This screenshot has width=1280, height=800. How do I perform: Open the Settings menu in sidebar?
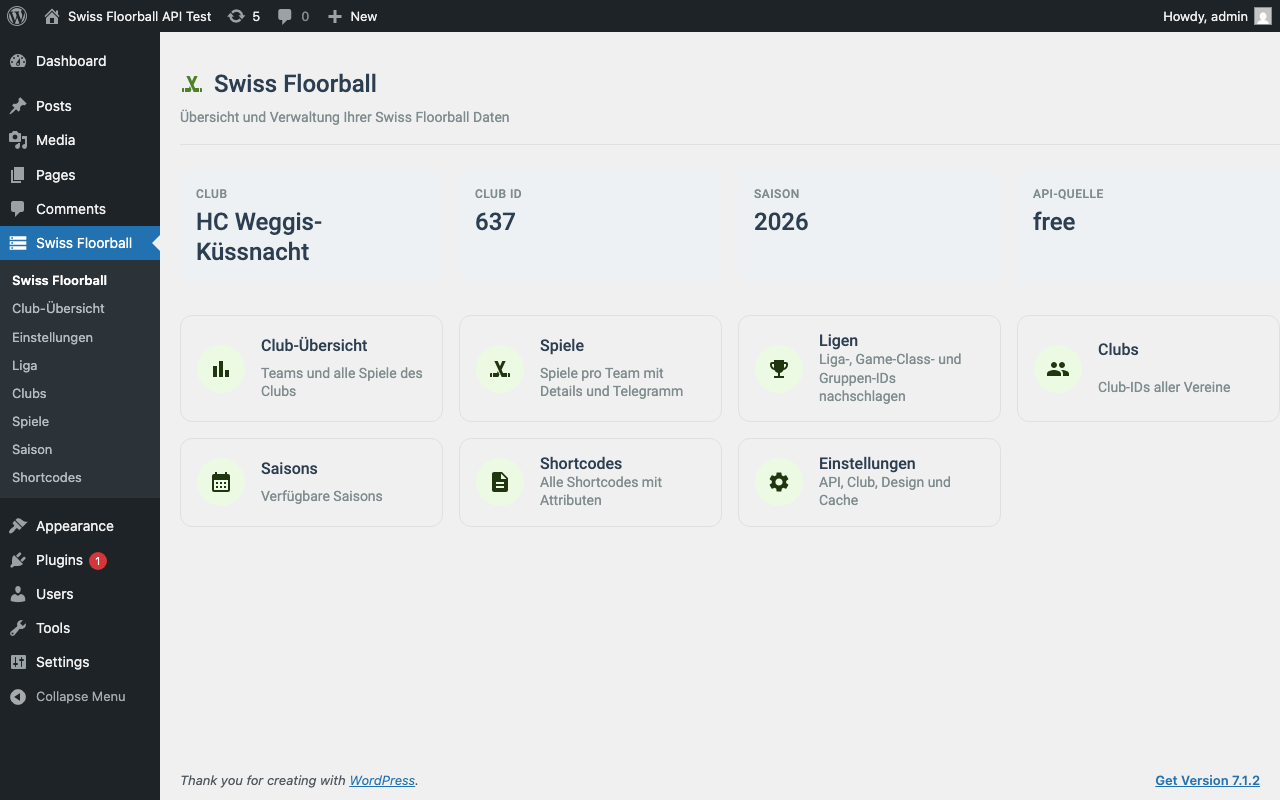(80, 662)
